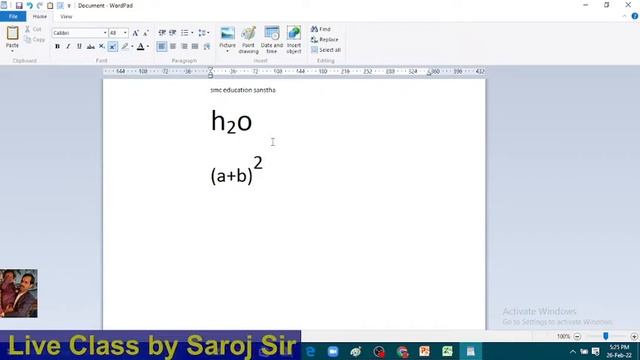Click the WordPad taskbar icon
Screen dimensions: 640x360
470,351
